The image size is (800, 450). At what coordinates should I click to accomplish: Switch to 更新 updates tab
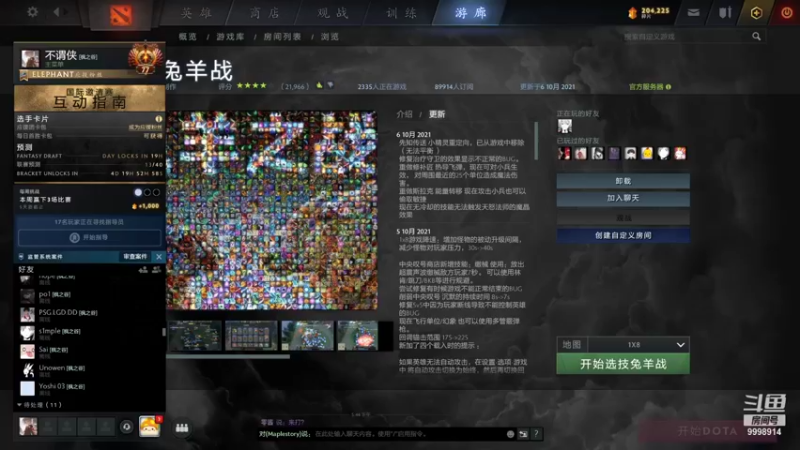(437, 114)
